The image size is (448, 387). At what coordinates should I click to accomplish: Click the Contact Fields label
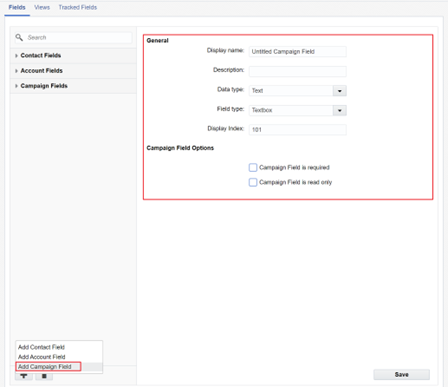point(41,55)
